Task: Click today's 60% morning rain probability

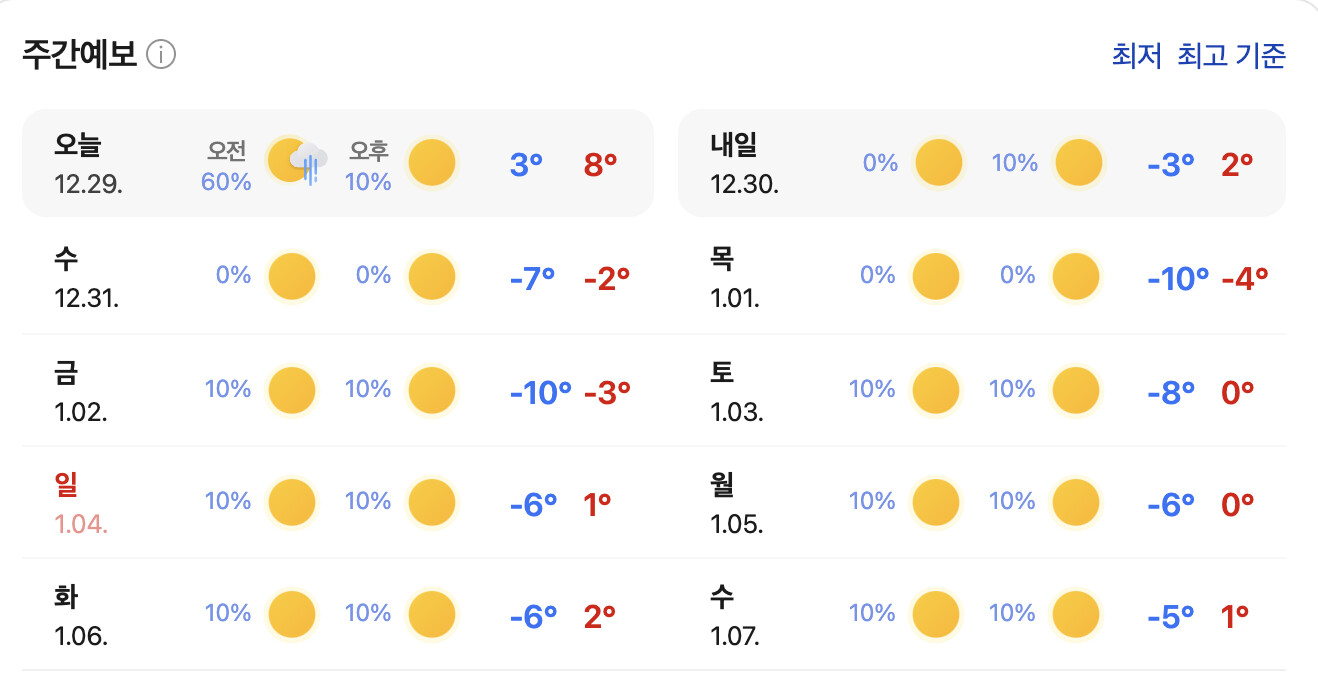Action: pos(226,181)
